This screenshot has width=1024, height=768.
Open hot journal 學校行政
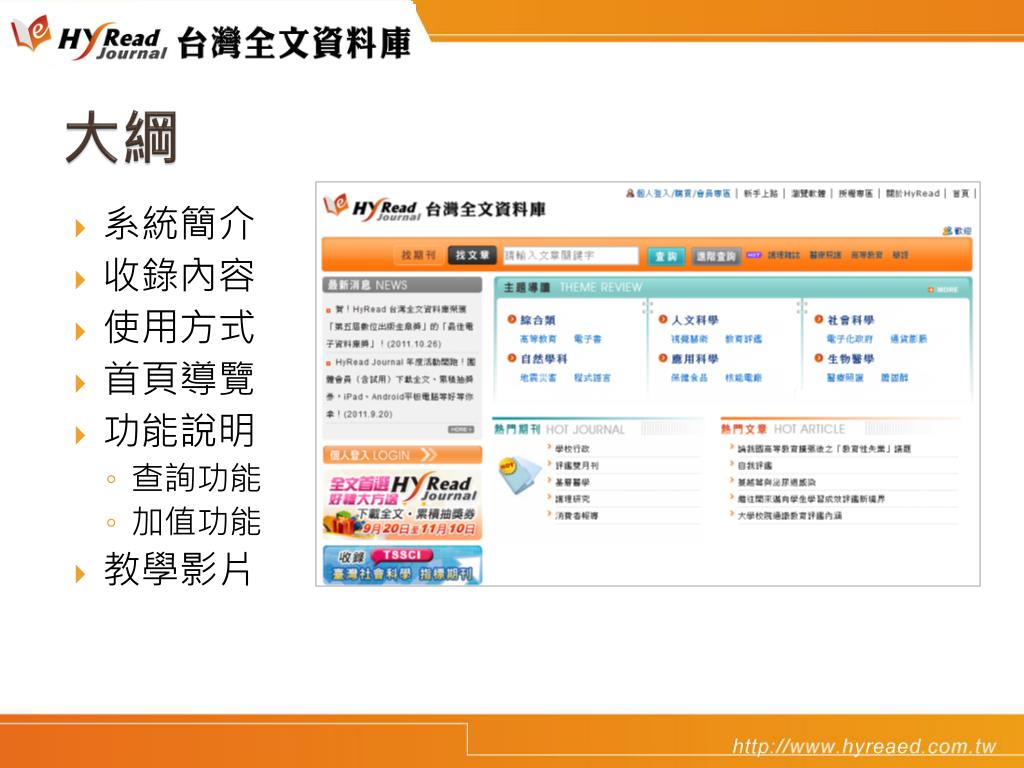pos(572,449)
